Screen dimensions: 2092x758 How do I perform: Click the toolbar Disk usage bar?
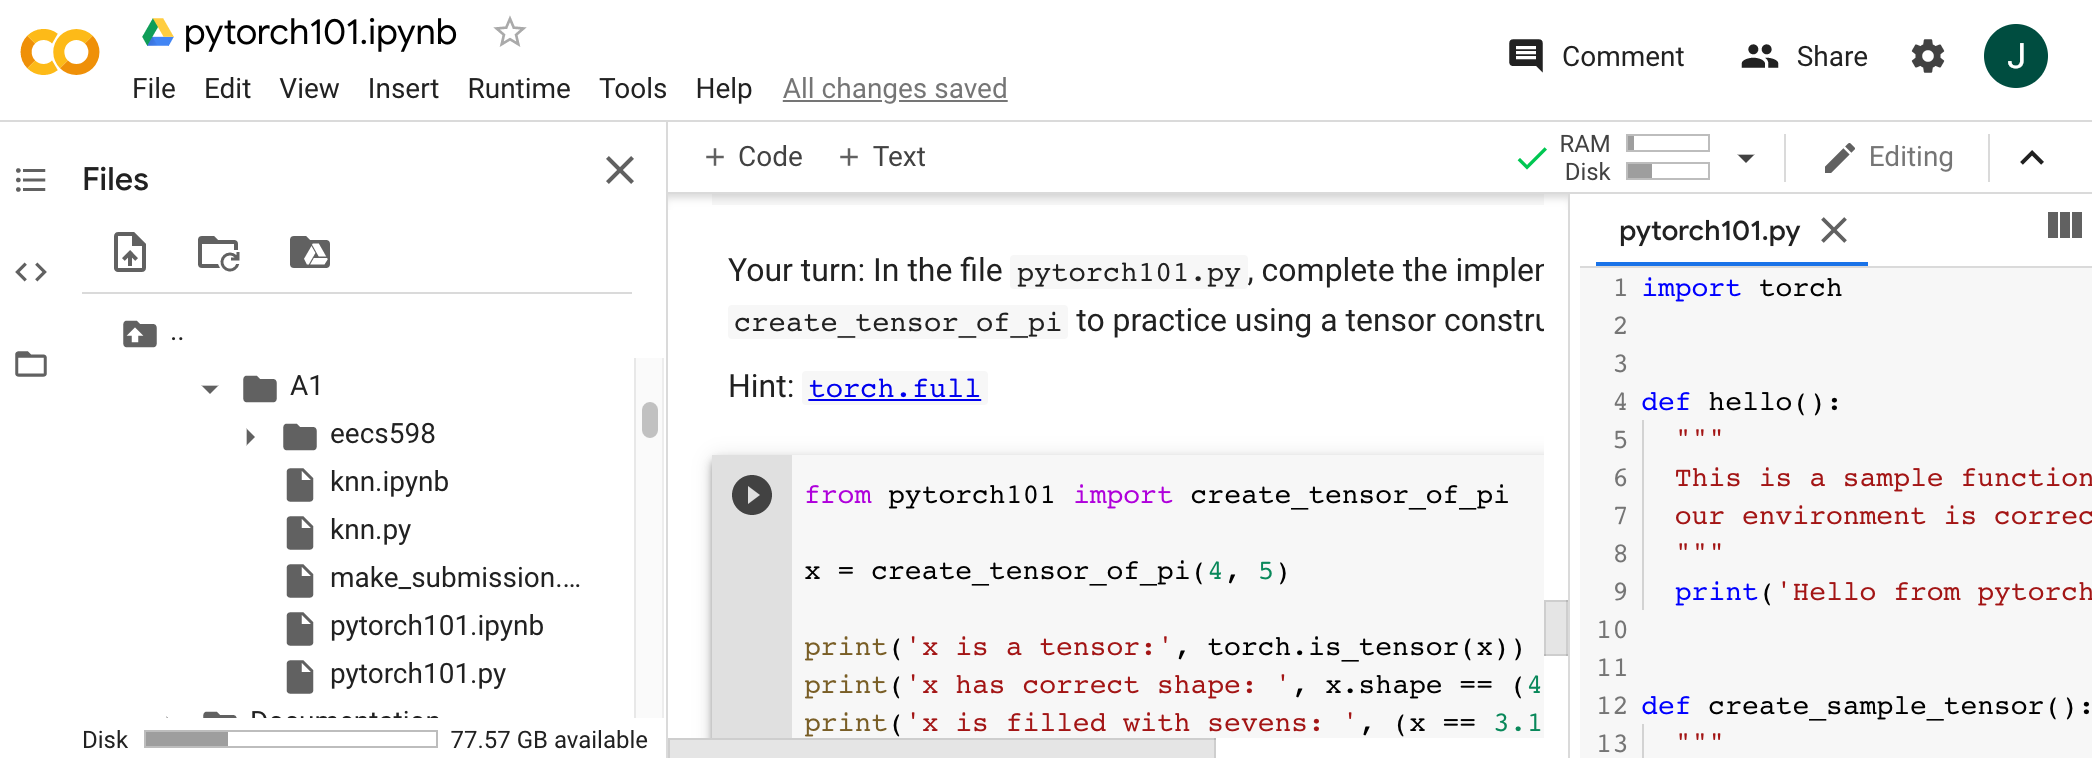click(1667, 171)
